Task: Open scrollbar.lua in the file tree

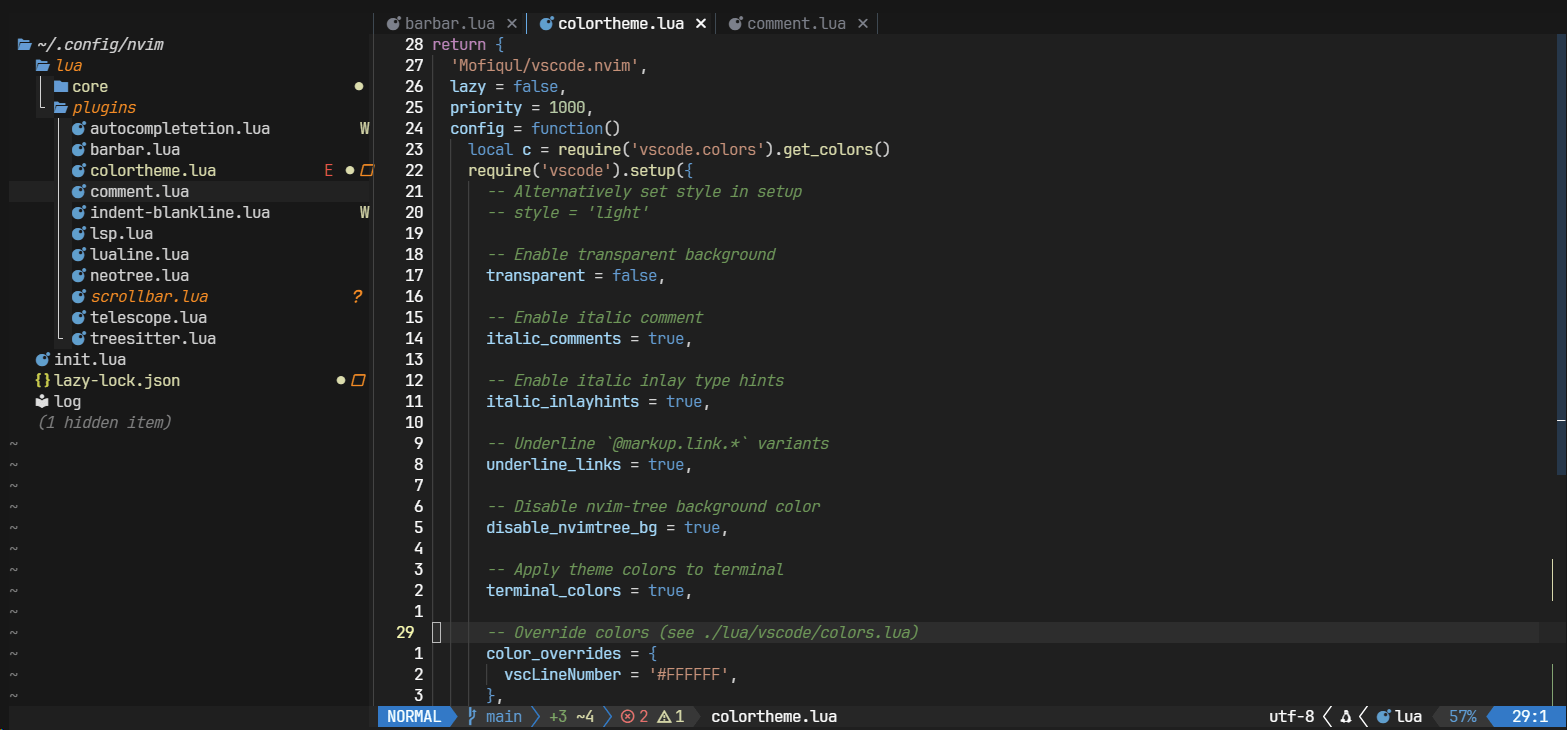Action: [x=148, y=297]
